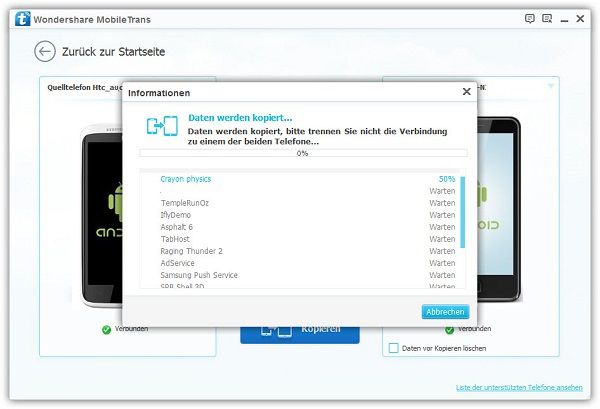Click the destination phone image

pos(499,209)
